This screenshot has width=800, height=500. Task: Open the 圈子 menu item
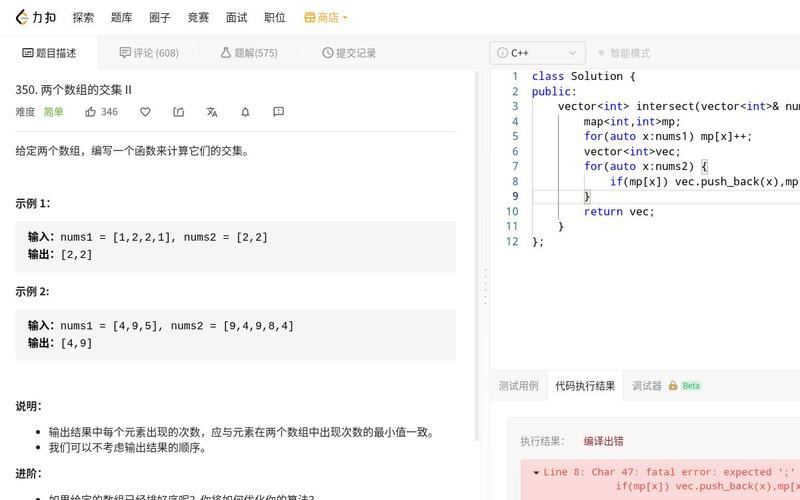click(160, 17)
